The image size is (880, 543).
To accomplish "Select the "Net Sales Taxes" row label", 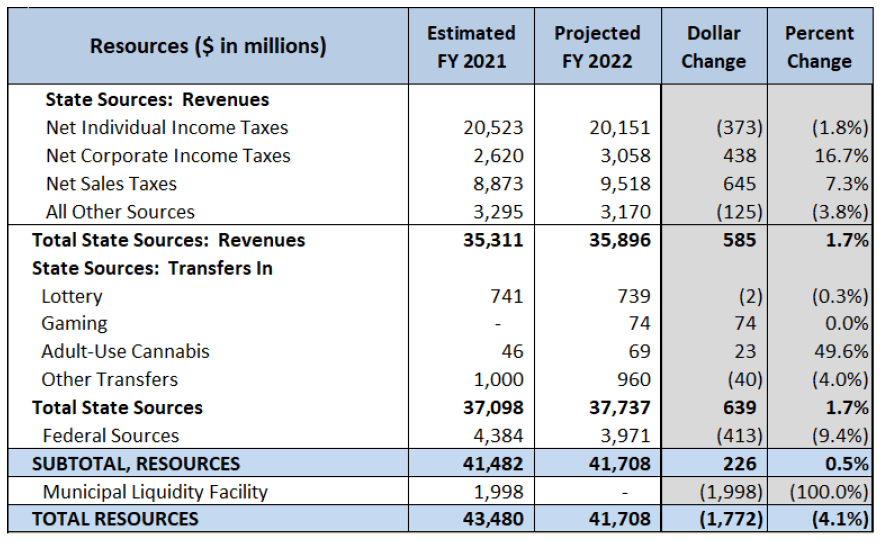I will tap(111, 184).
